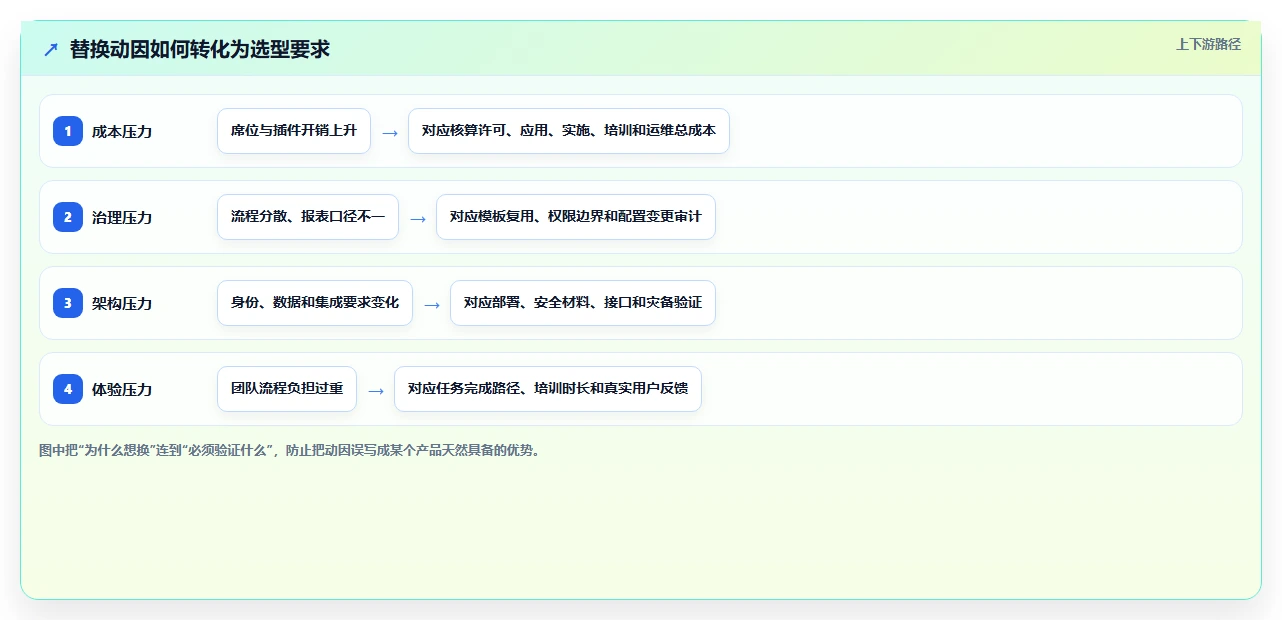Click the 对应核算许可、应用、实施、培训和运维总成本 chip
The image size is (1282, 620).
pos(569,131)
